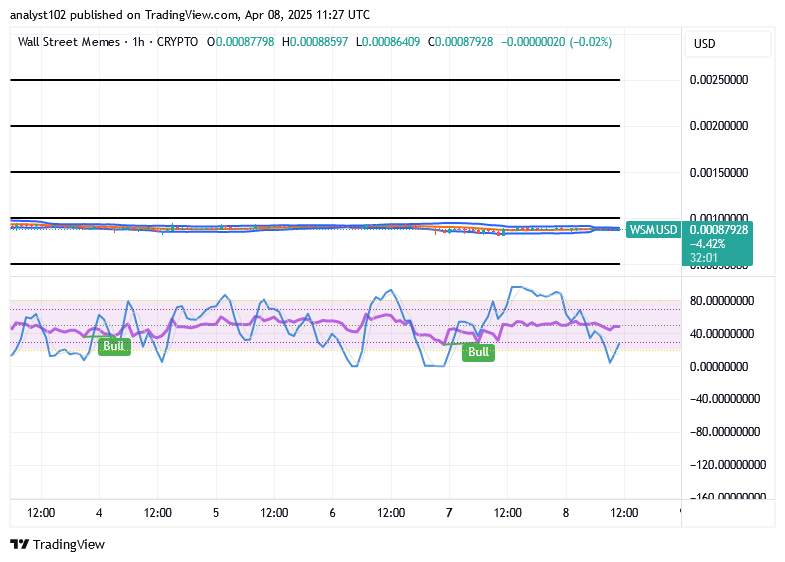Screen dimensions: 785x562
Task: Click the -120.00000000 oscillator axis label
Action: [x=728, y=465]
